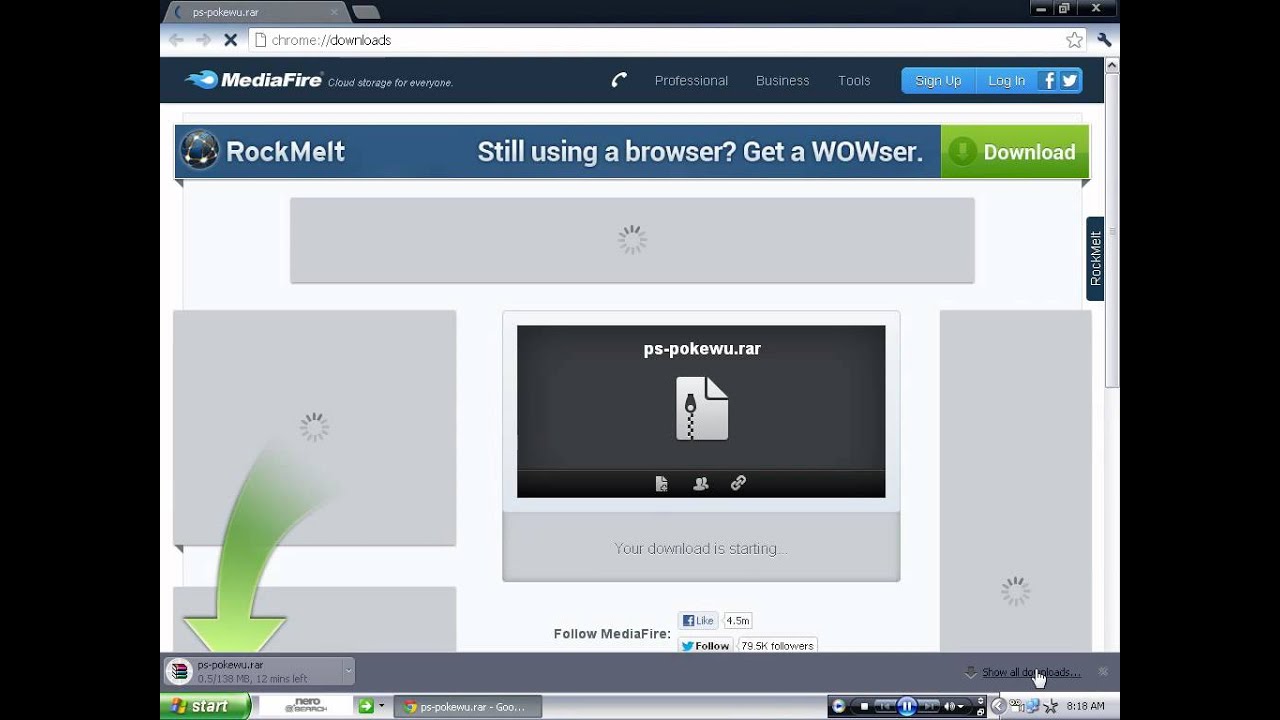Open the Business menu item

[x=782, y=80]
